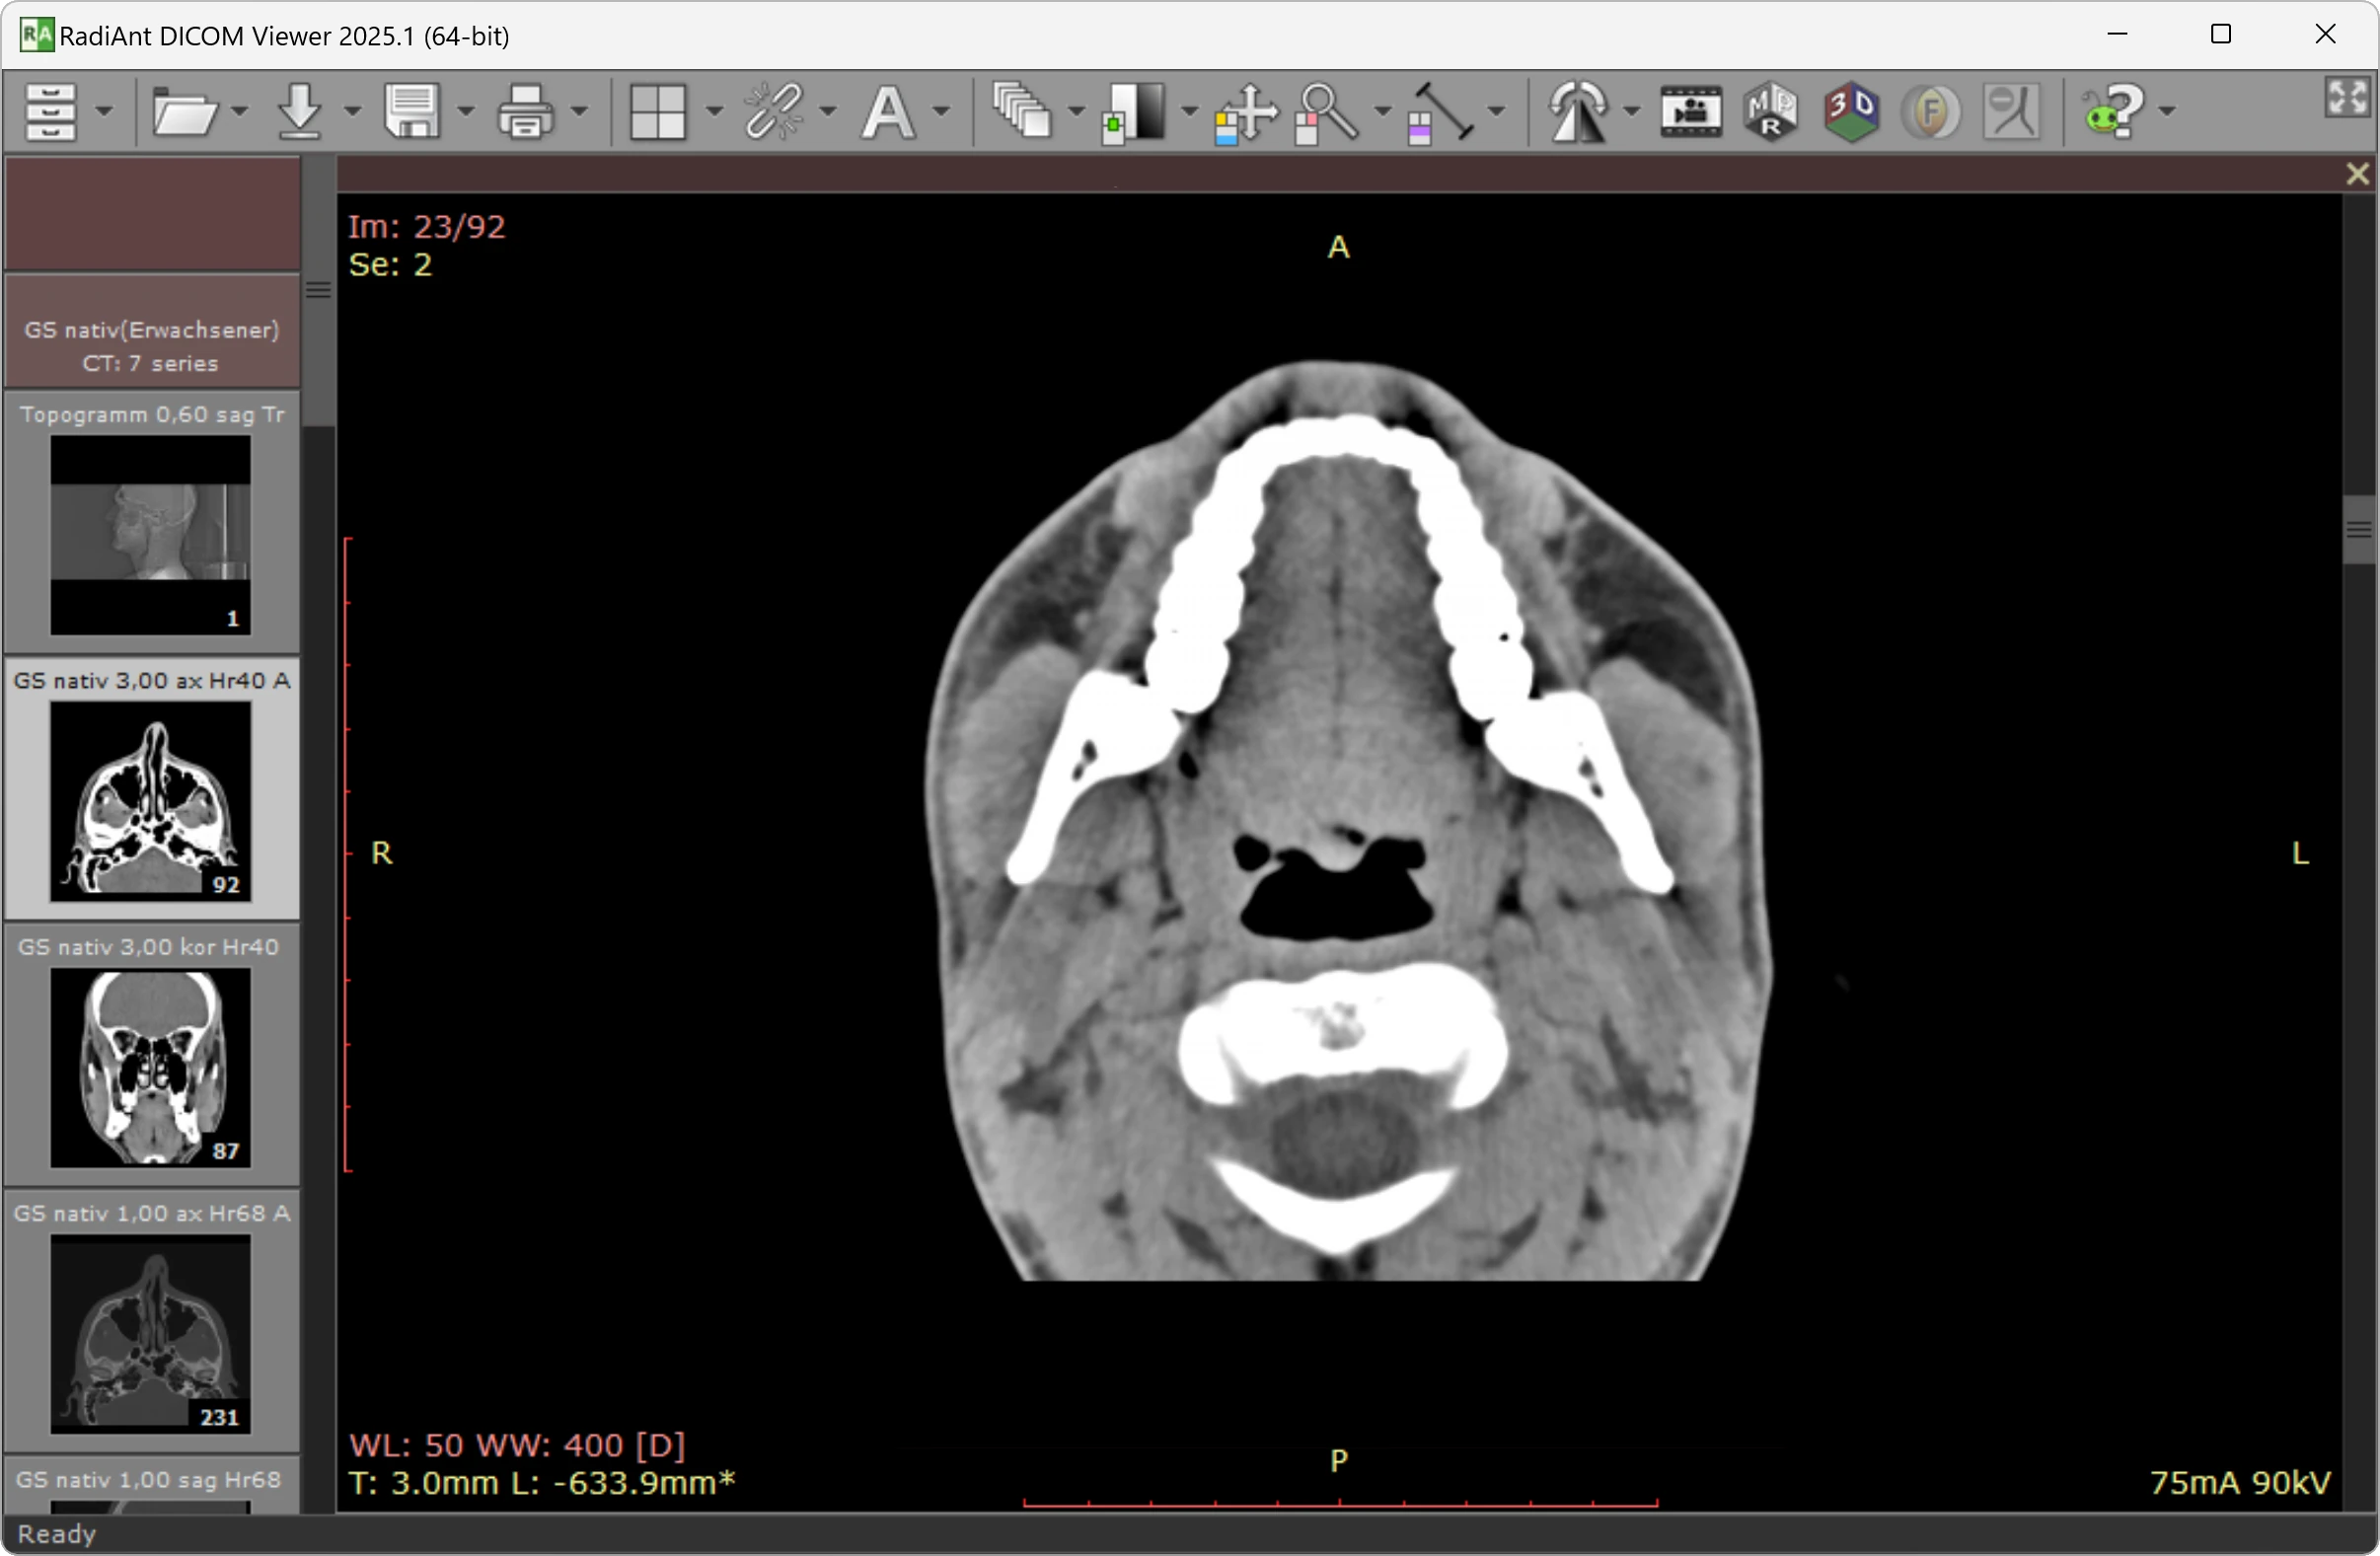Expand the Save button dropdown arrow

tap(463, 112)
